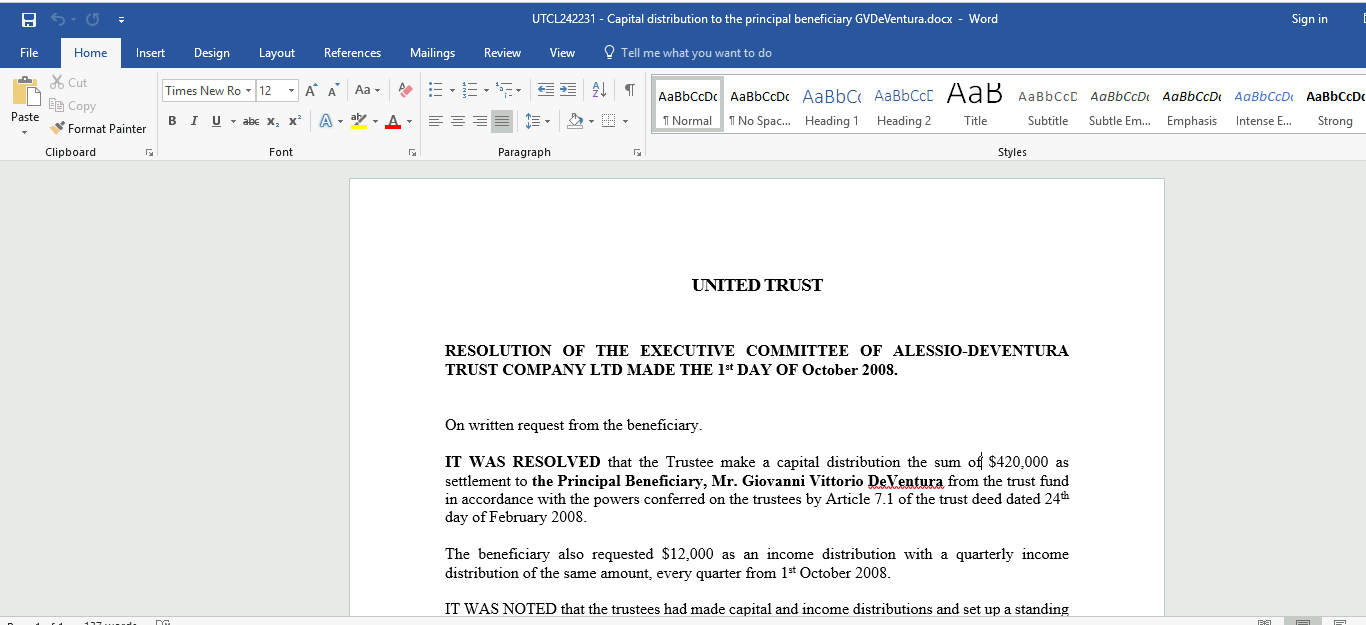Click the Center alignment icon
The height and width of the screenshot is (625, 1366).
click(458, 121)
